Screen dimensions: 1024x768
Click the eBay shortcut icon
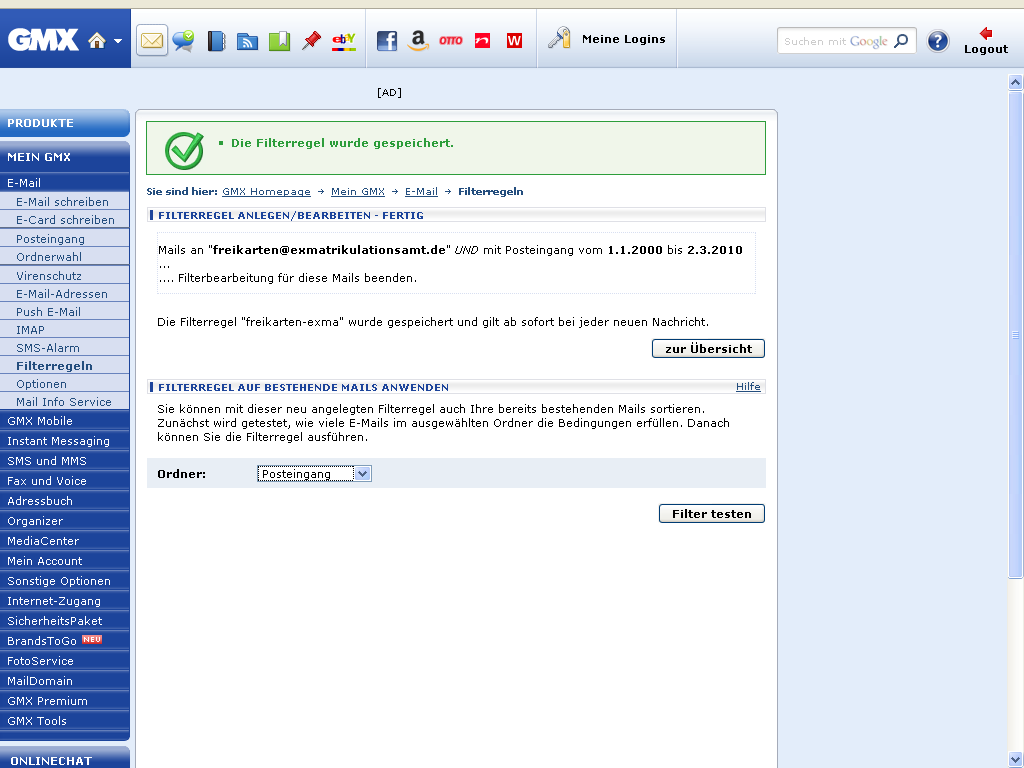pos(344,41)
